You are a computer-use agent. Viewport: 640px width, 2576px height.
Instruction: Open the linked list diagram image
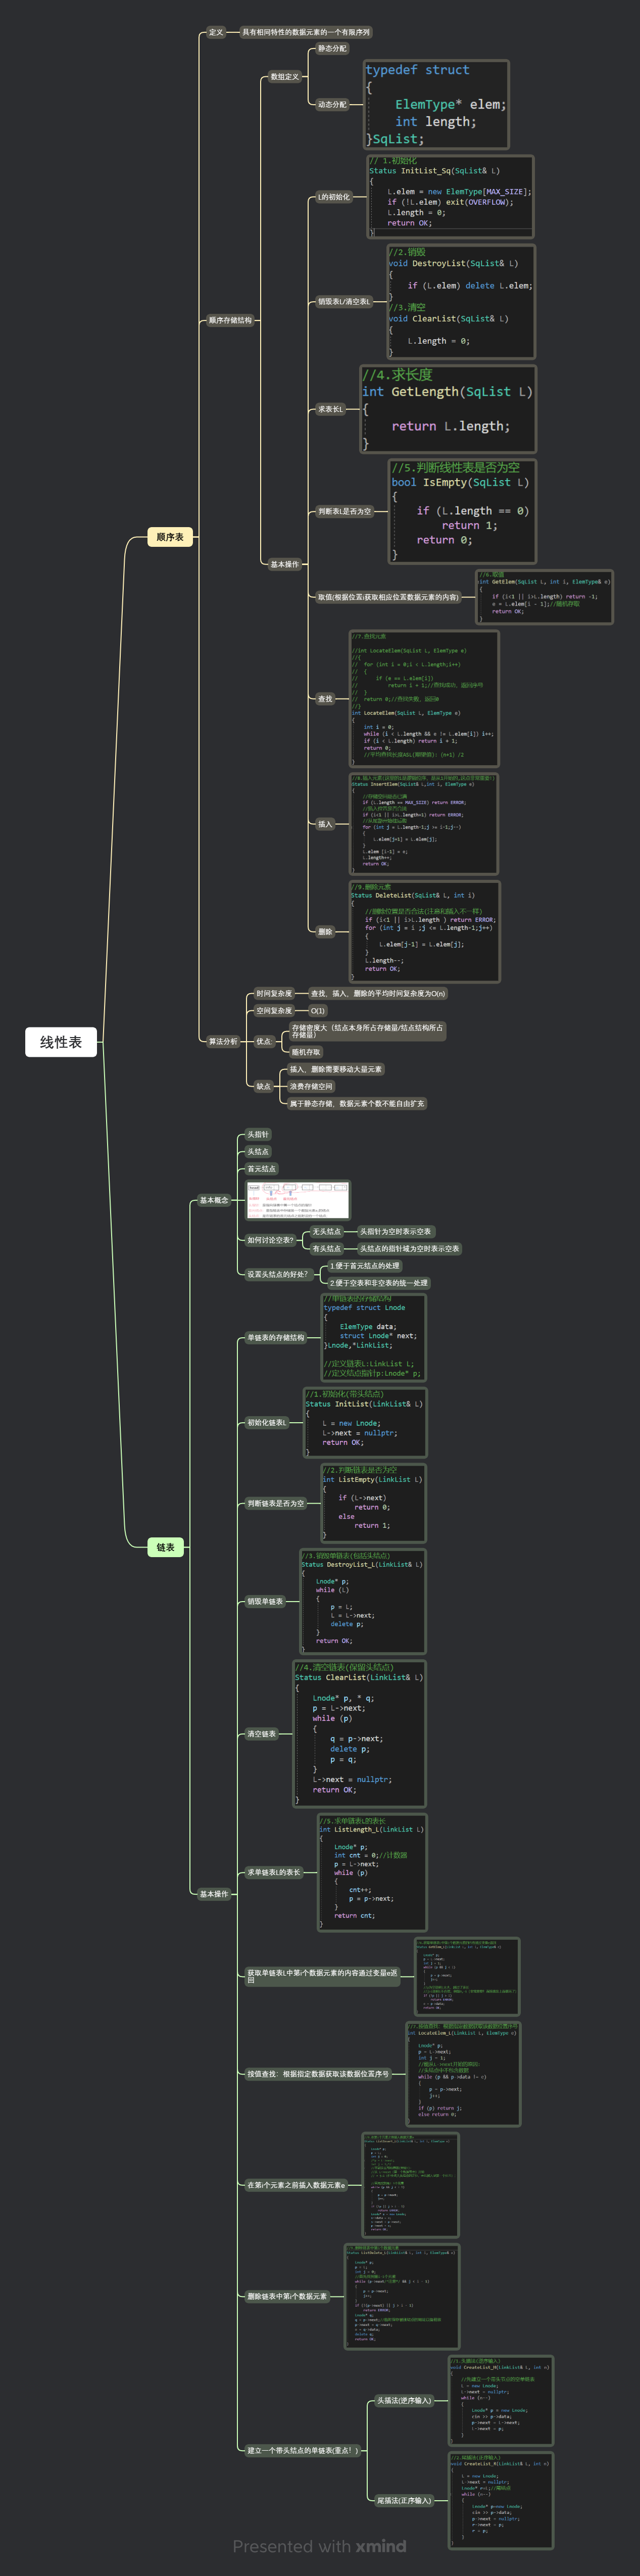coord(298,1200)
